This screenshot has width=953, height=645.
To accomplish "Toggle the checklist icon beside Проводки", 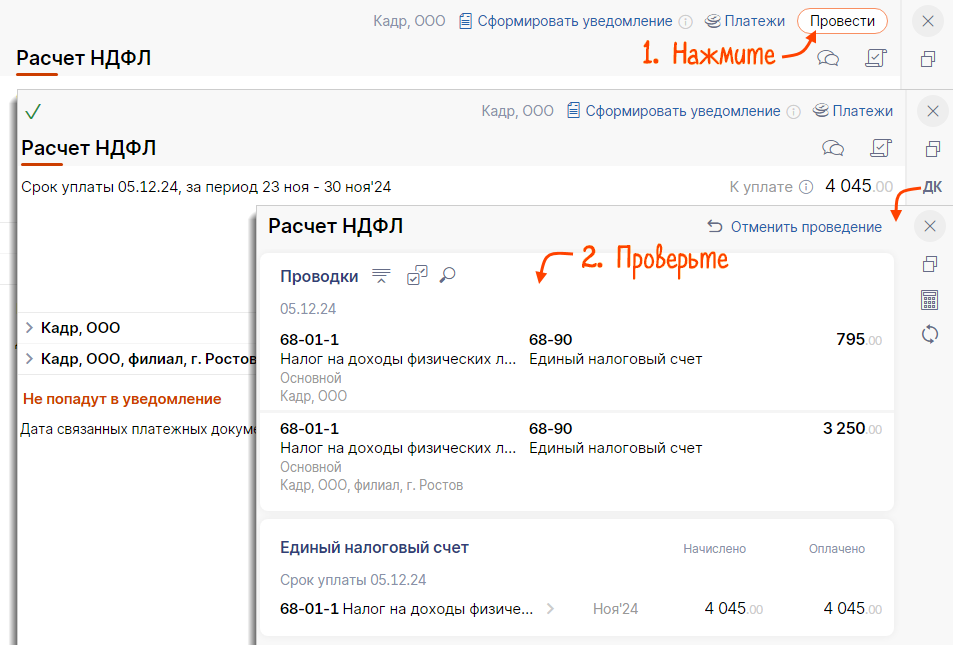I will 416,276.
